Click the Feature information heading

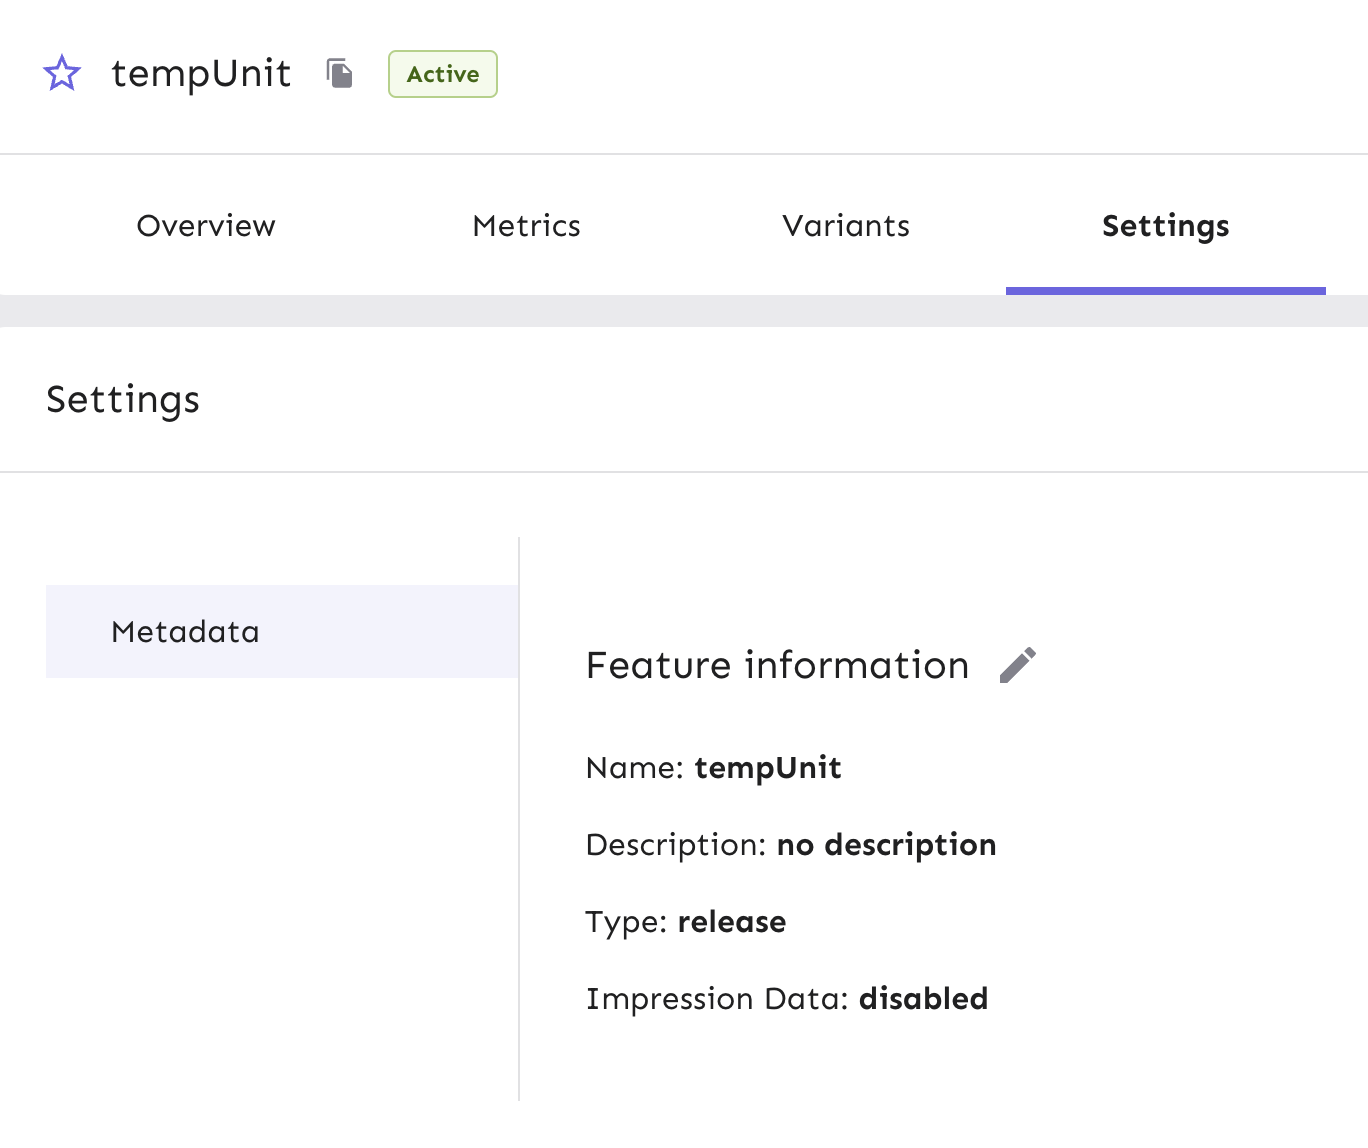click(x=777, y=665)
